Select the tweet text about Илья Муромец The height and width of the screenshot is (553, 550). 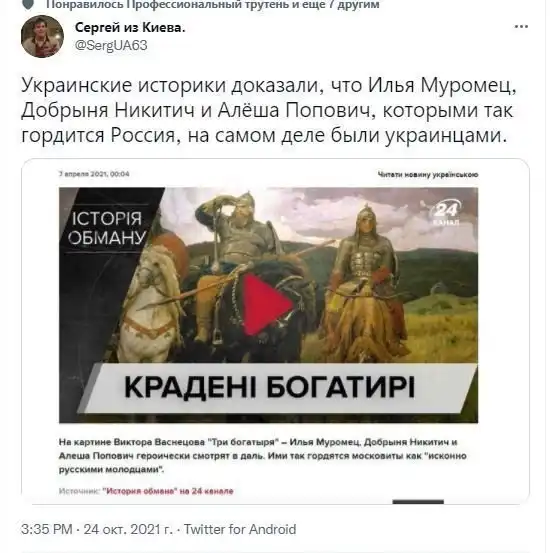[268, 110]
